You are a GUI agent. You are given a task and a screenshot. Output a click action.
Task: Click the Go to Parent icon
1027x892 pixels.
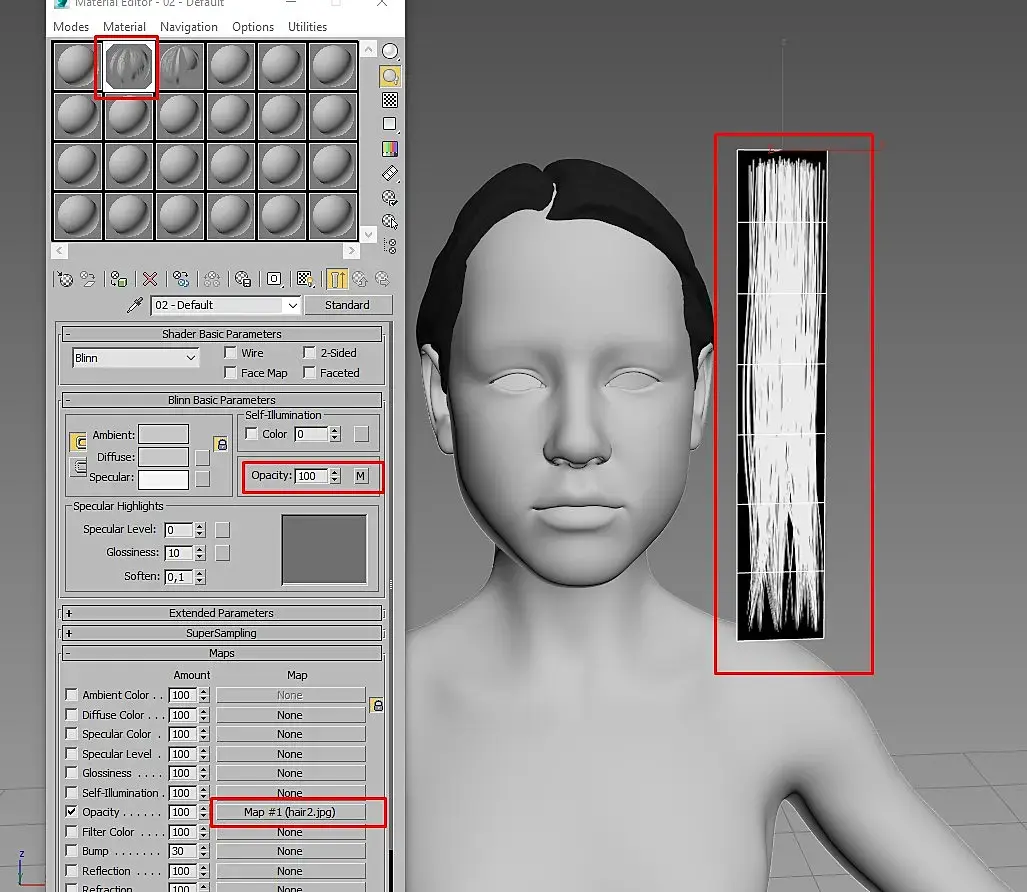[360, 280]
